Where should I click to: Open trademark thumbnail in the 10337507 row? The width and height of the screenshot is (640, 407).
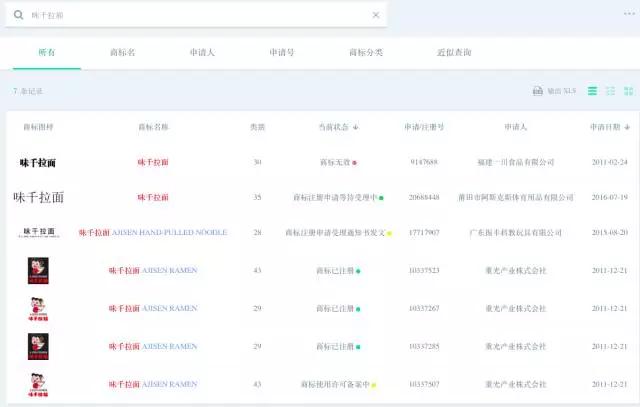point(38,385)
